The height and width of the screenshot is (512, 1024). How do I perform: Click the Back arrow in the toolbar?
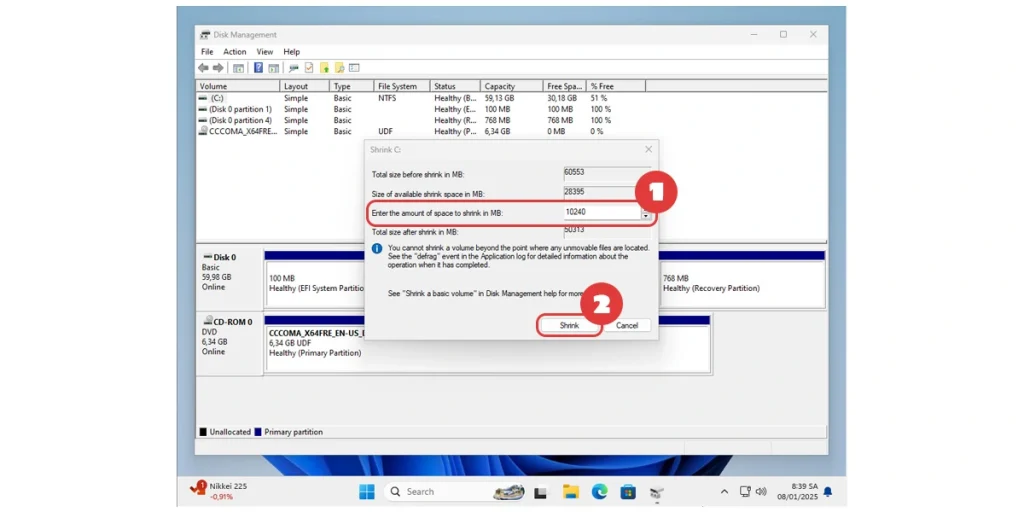(204, 68)
